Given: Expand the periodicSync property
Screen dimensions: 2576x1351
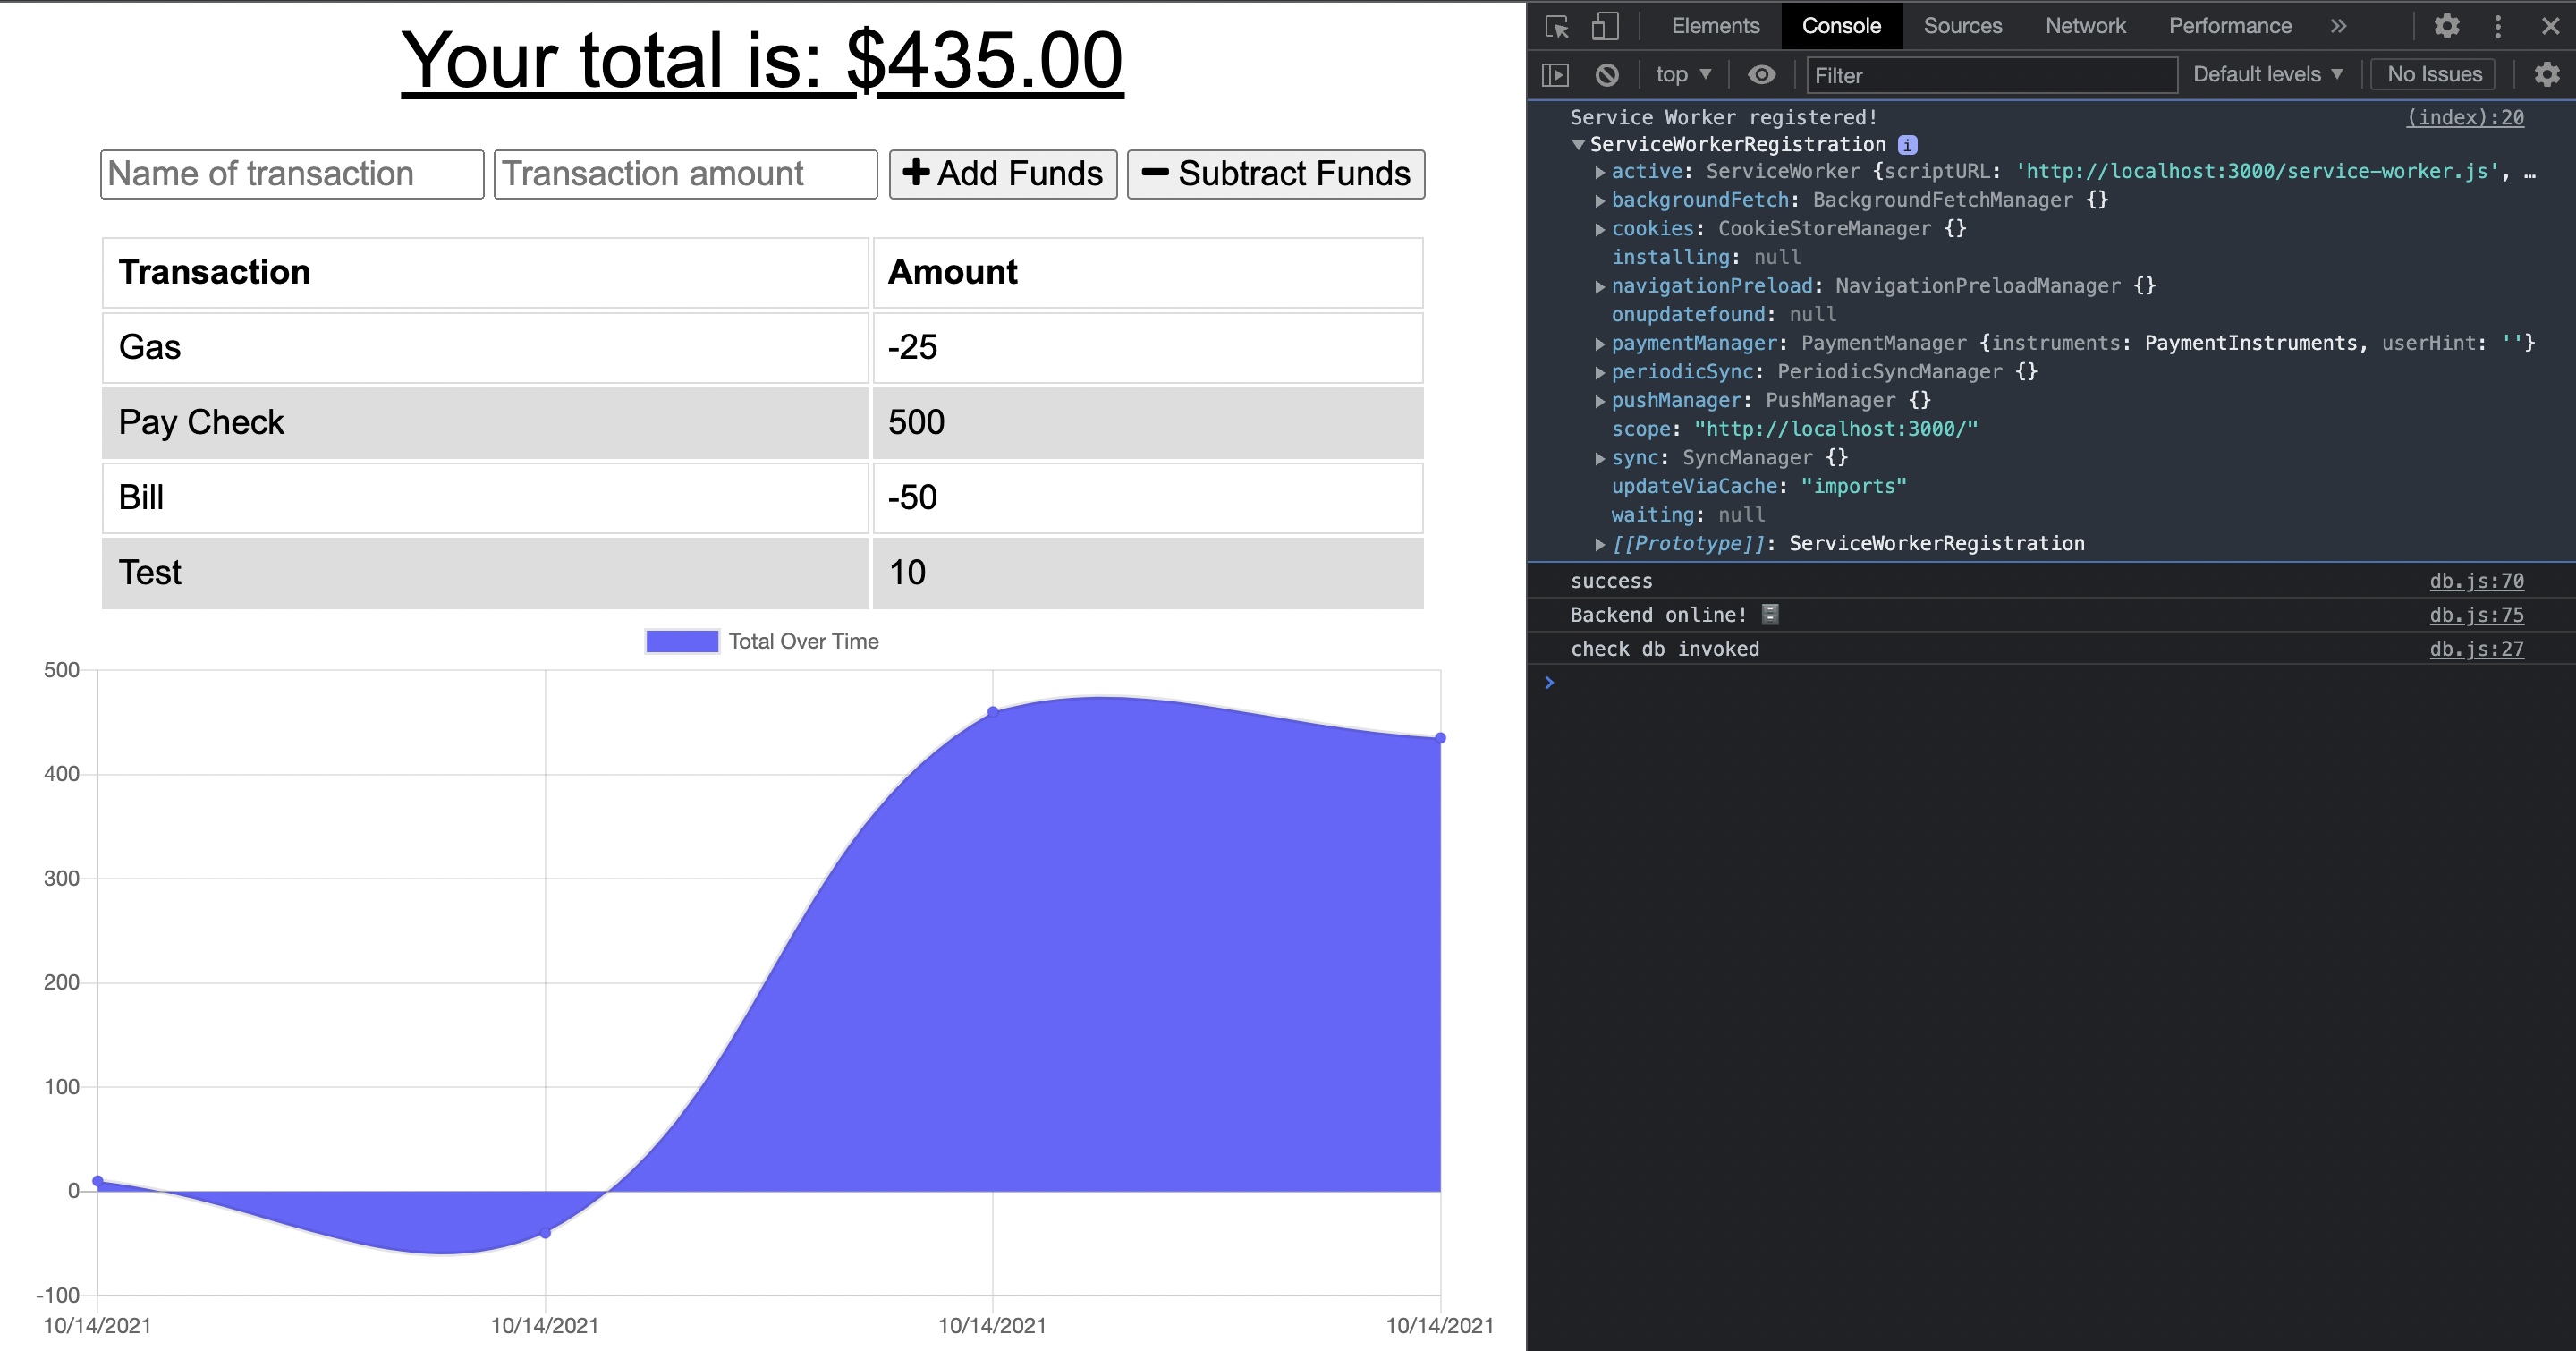Looking at the screenshot, I should pyautogui.click(x=1600, y=373).
